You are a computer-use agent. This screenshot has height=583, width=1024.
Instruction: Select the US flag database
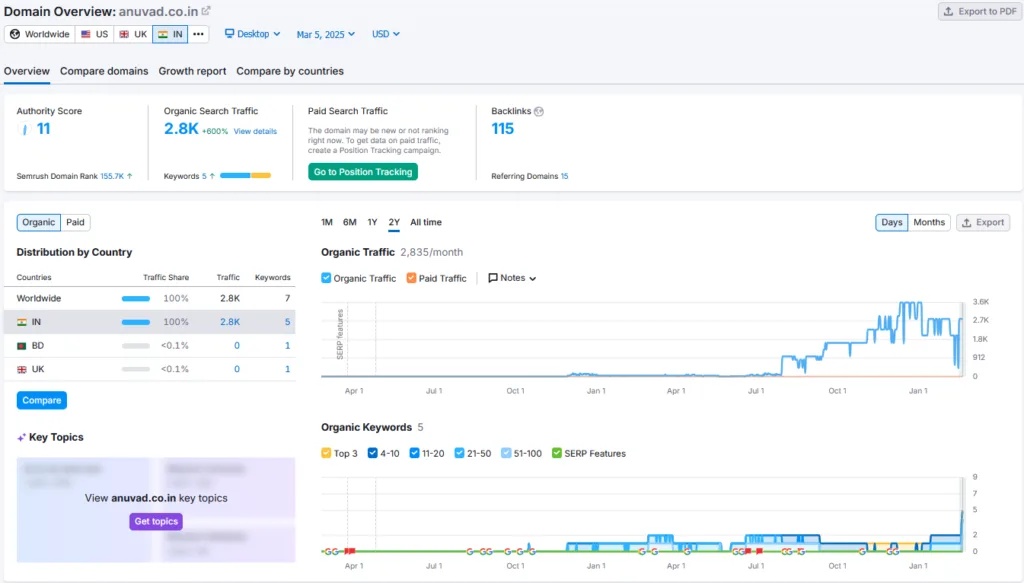95,34
